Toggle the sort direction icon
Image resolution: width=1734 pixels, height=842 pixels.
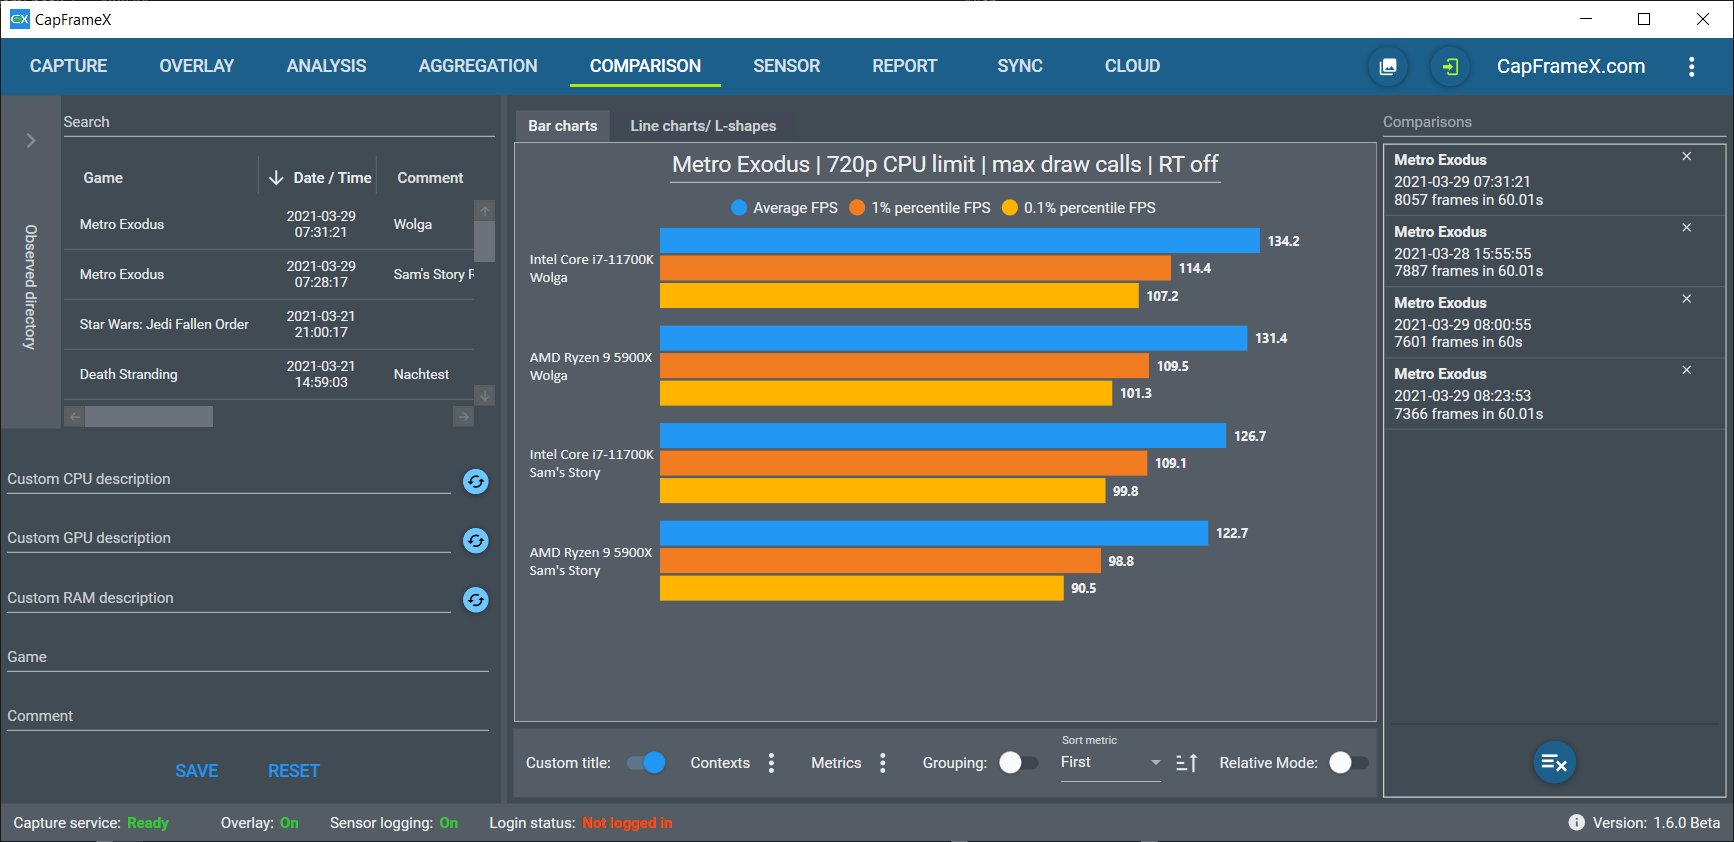tap(1187, 763)
